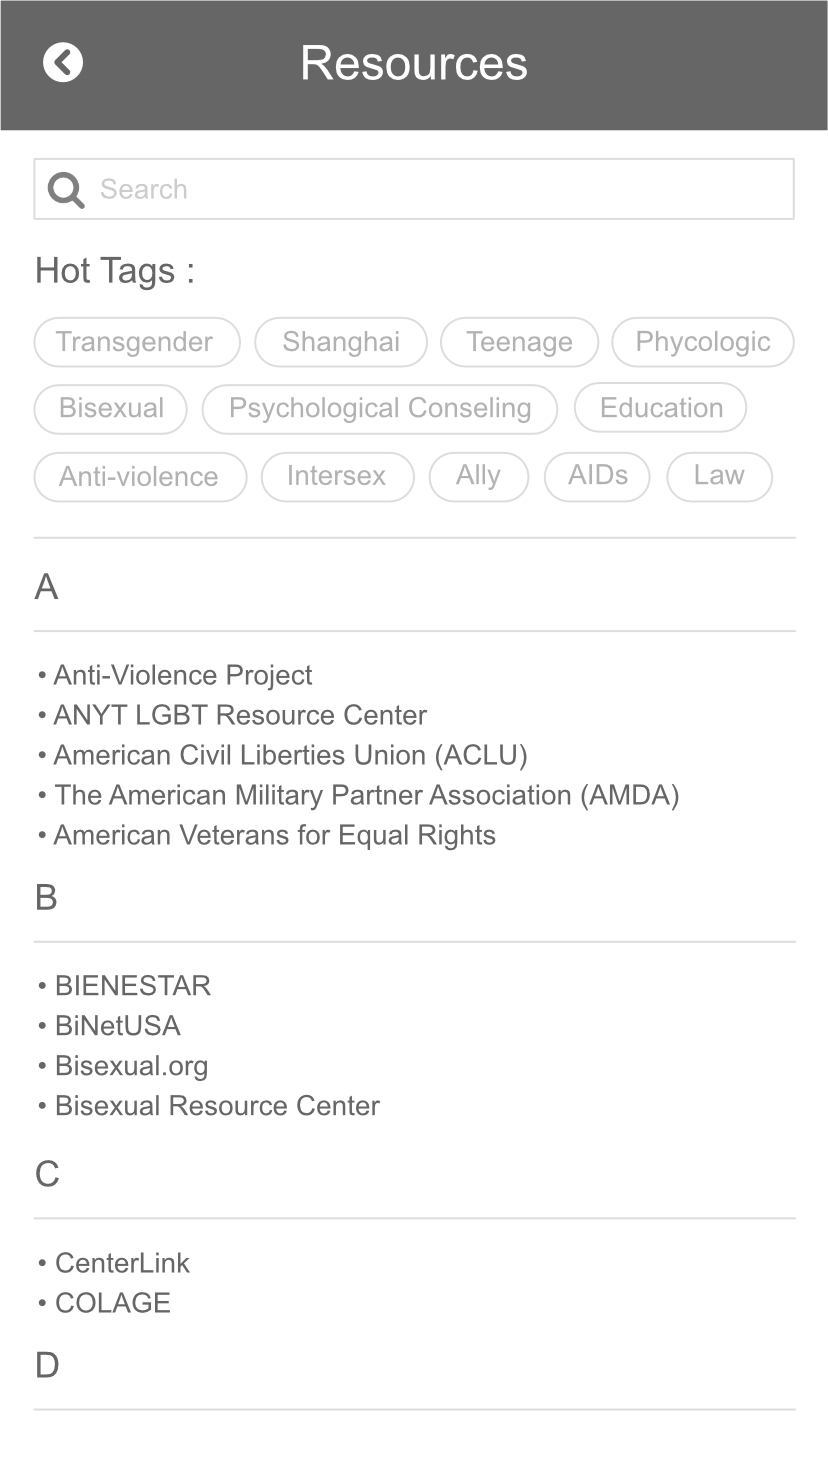
Task: Select the Ally tag chip
Action: [478, 475]
